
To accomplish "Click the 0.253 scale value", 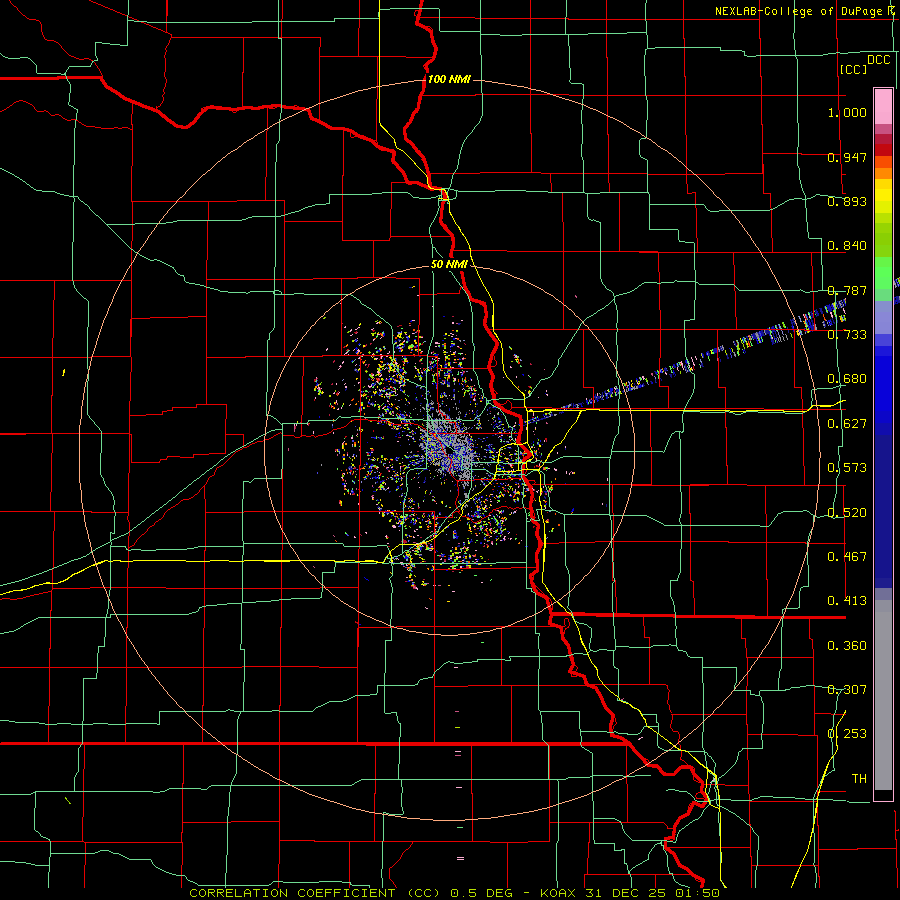I will tap(847, 734).
